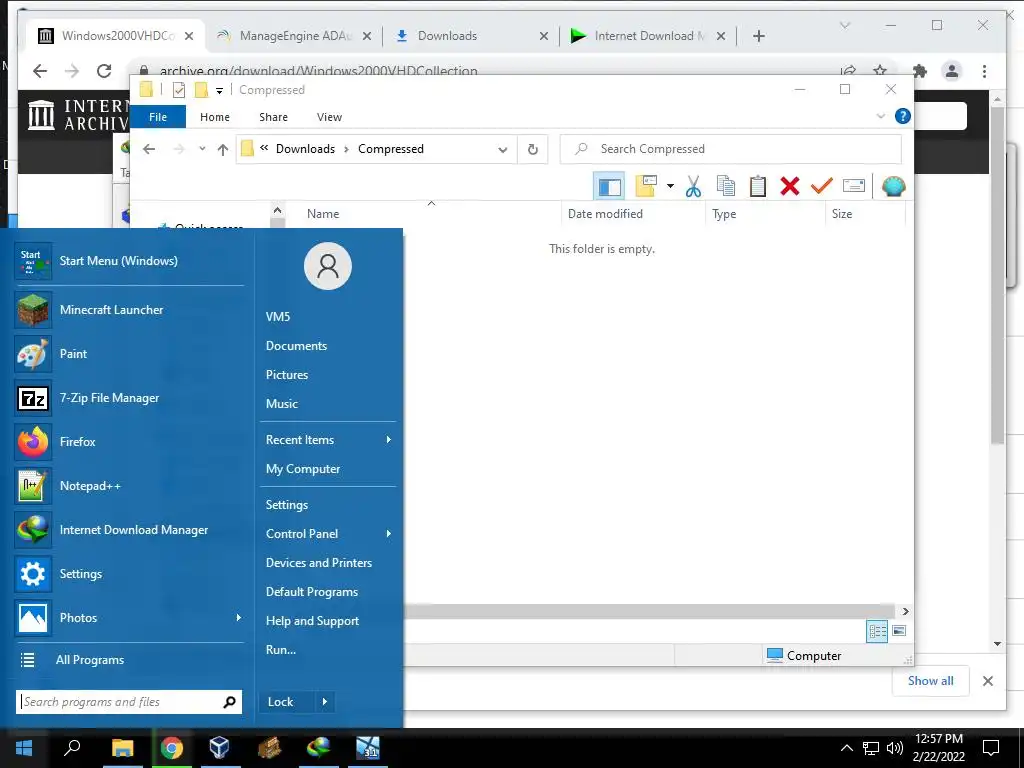
Task: Sort by Date modified column header
Action: [605, 214]
